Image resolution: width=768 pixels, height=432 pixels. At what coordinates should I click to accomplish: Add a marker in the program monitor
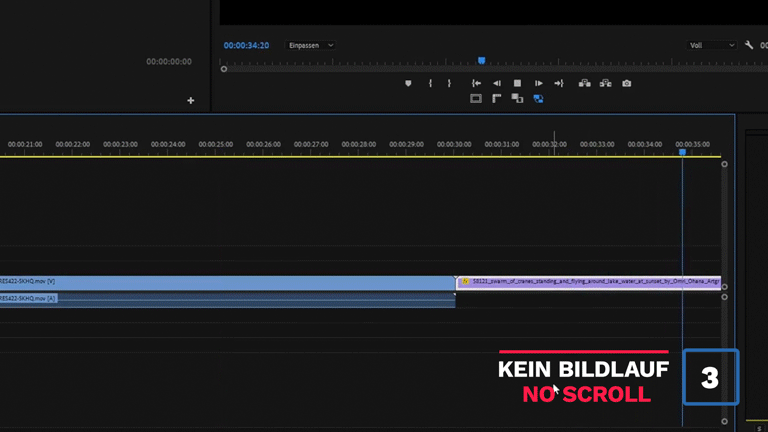pyautogui.click(x=408, y=83)
